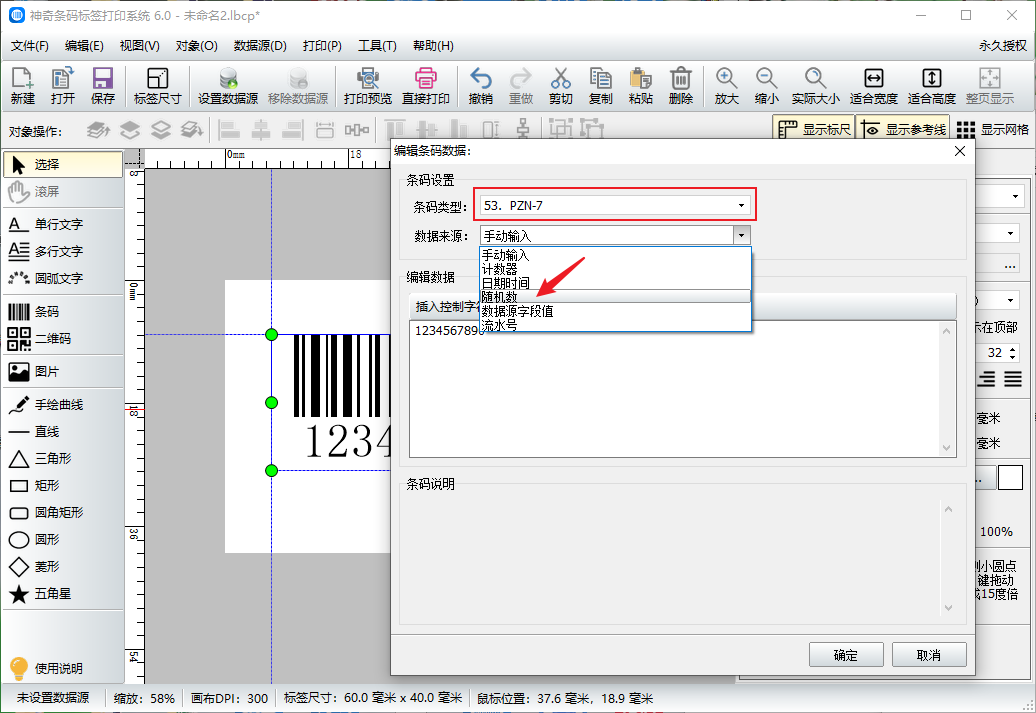Open 条码类型 dropdown showing PZN-7

click(x=615, y=206)
